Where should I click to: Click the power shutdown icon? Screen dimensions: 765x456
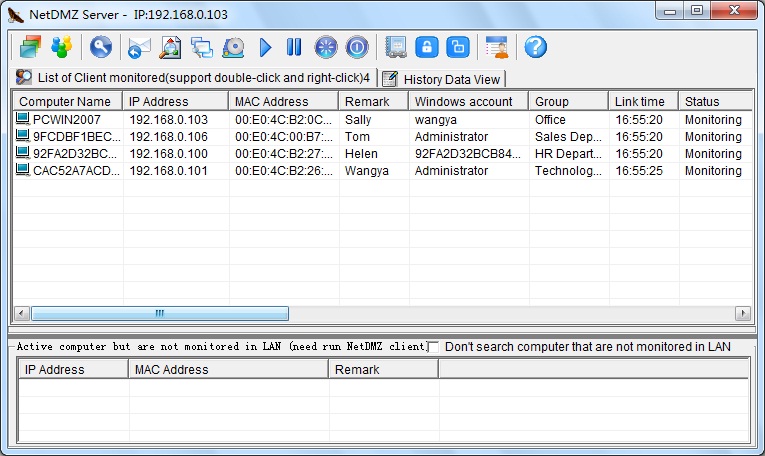[357, 47]
